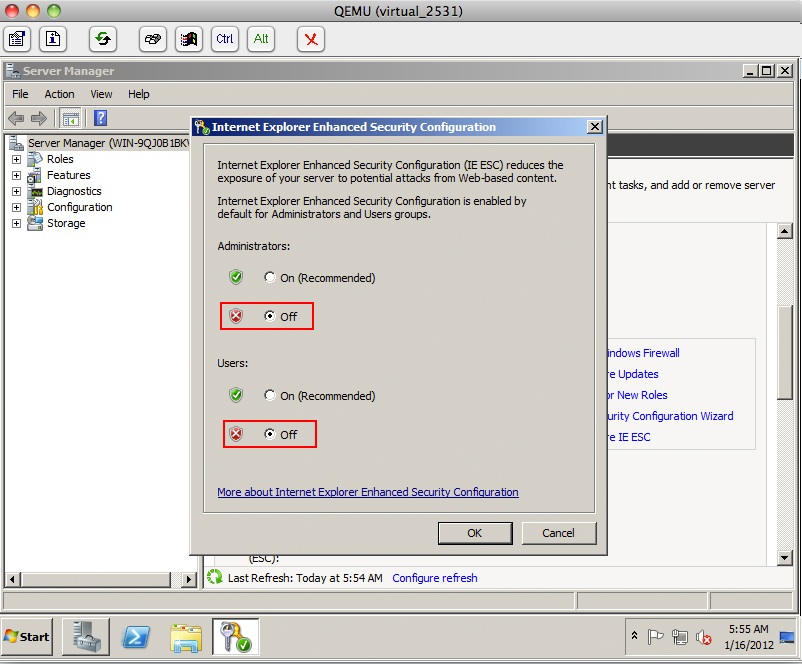The width and height of the screenshot is (802, 664).
Task: Click the QEMU keys toolbar icon
Action: pos(152,39)
